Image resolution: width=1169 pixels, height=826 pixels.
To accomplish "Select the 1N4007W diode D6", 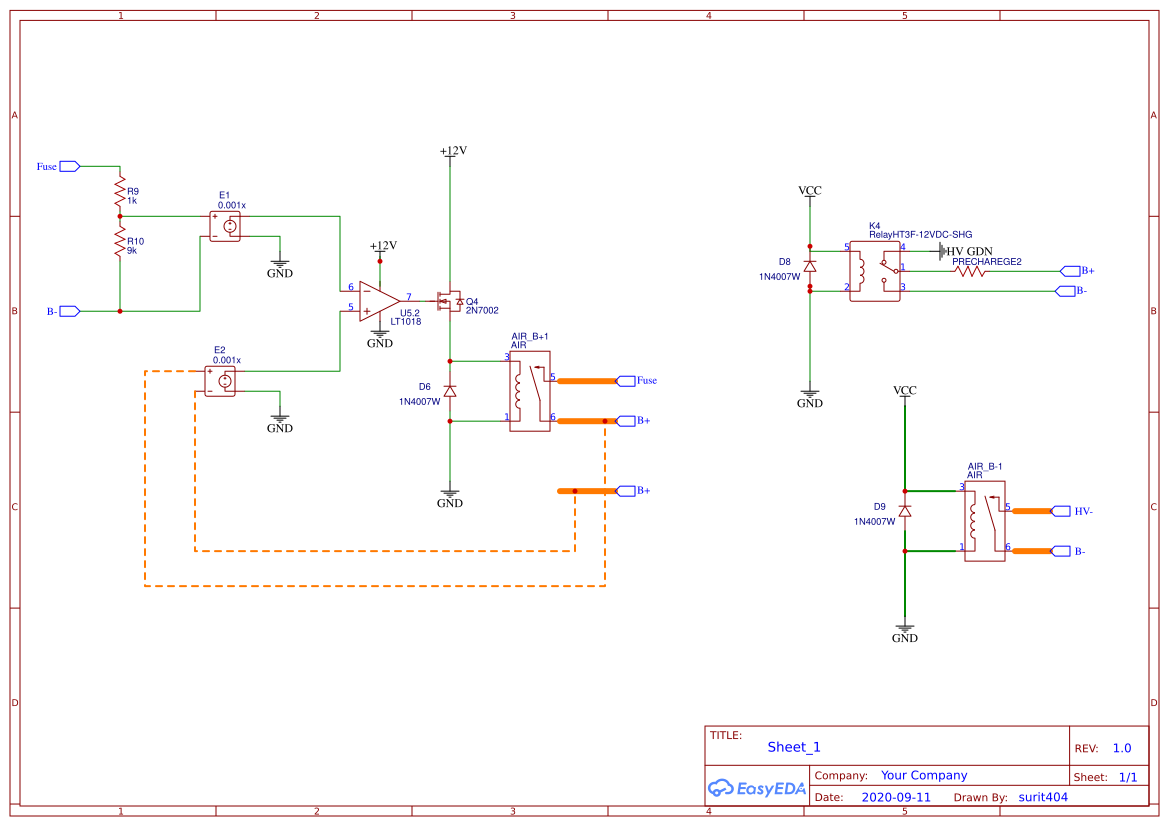I will 448,392.
